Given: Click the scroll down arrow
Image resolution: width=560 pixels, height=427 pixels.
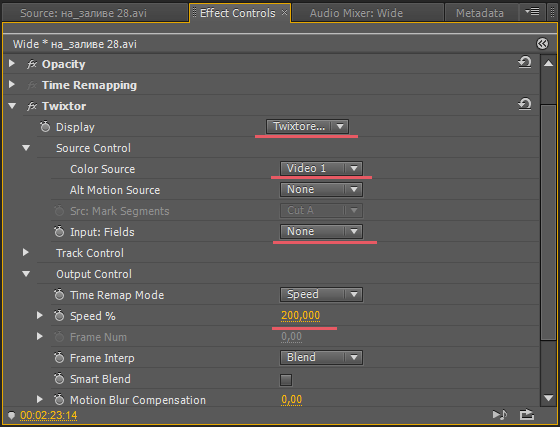Looking at the screenshot, I should [548, 397].
